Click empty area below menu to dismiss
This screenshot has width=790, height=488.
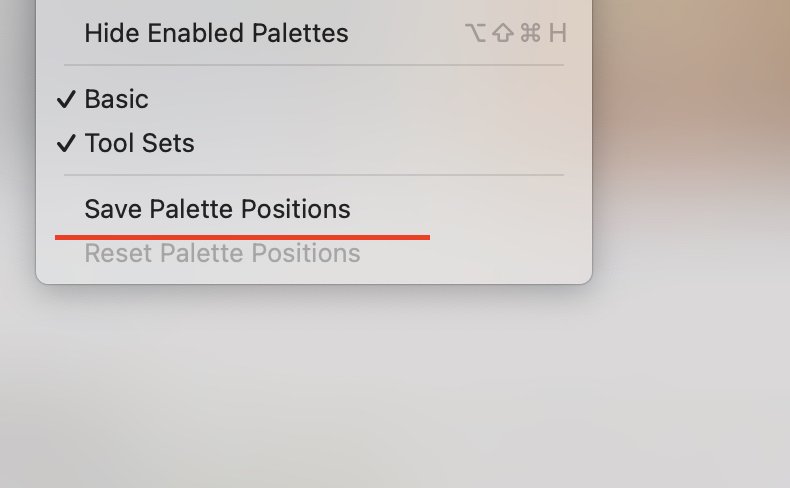click(x=400, y=400)
